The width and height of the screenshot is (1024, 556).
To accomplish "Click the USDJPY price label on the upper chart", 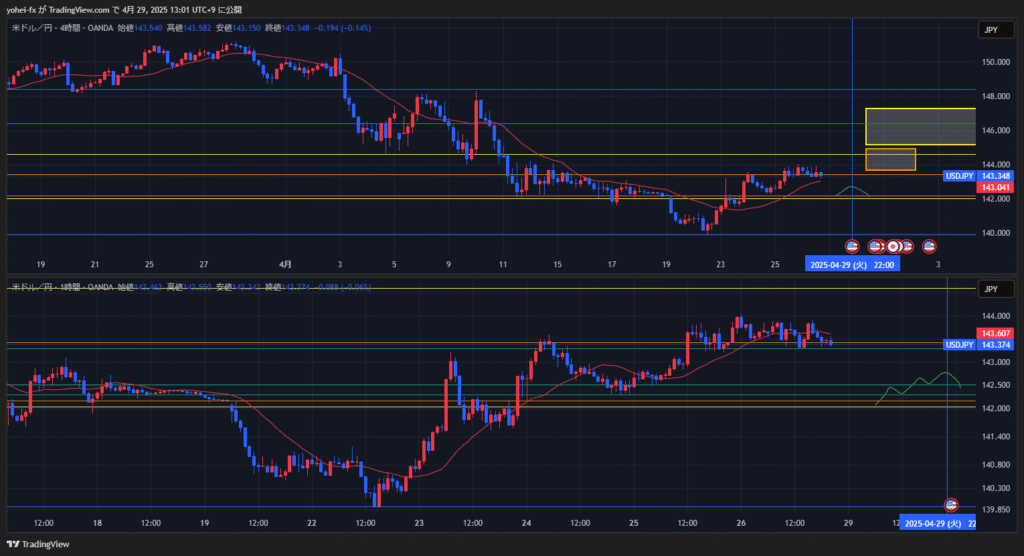I will tap(959, 176).
